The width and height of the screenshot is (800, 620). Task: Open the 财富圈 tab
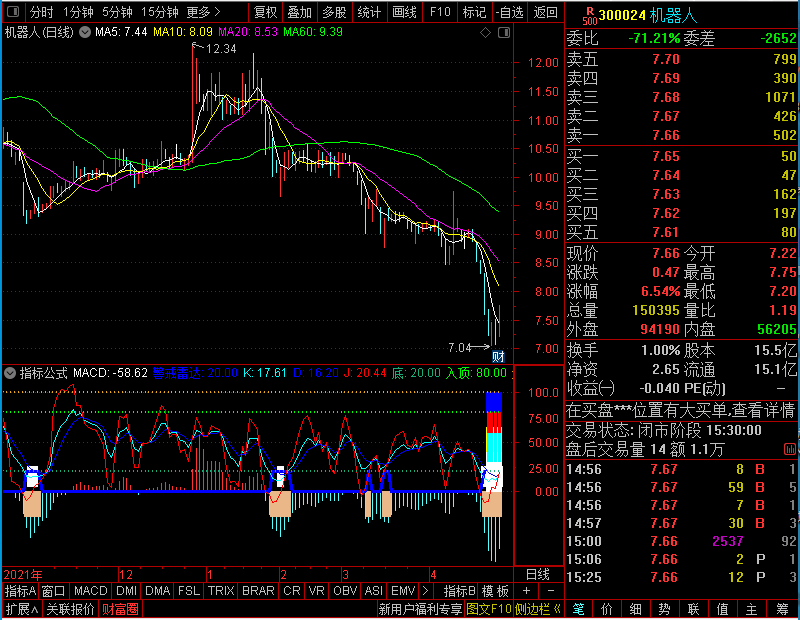pyautogui.click(x=120, y=609)
